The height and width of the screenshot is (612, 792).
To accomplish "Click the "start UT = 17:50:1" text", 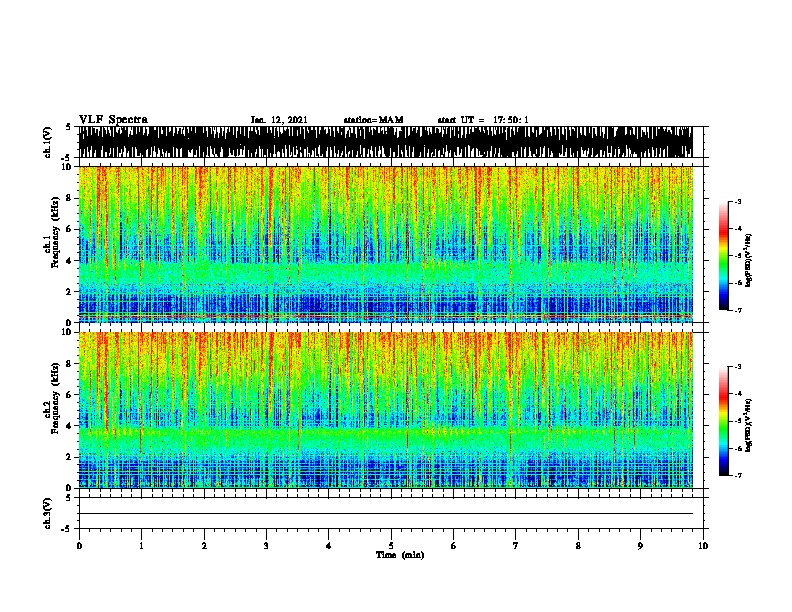I will [x=483, y=120].
